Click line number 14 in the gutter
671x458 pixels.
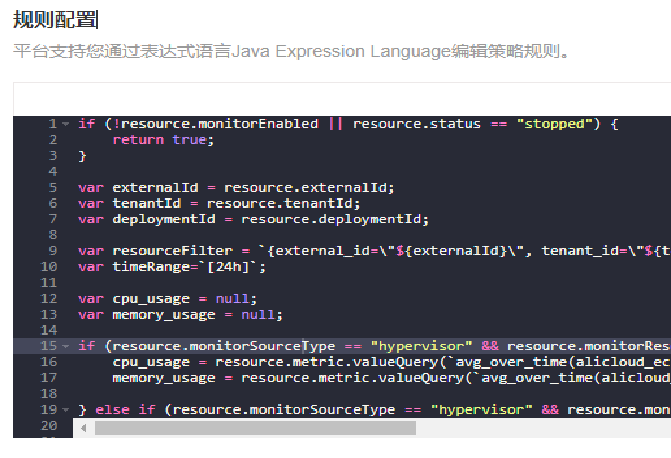(x=48, y=330)
